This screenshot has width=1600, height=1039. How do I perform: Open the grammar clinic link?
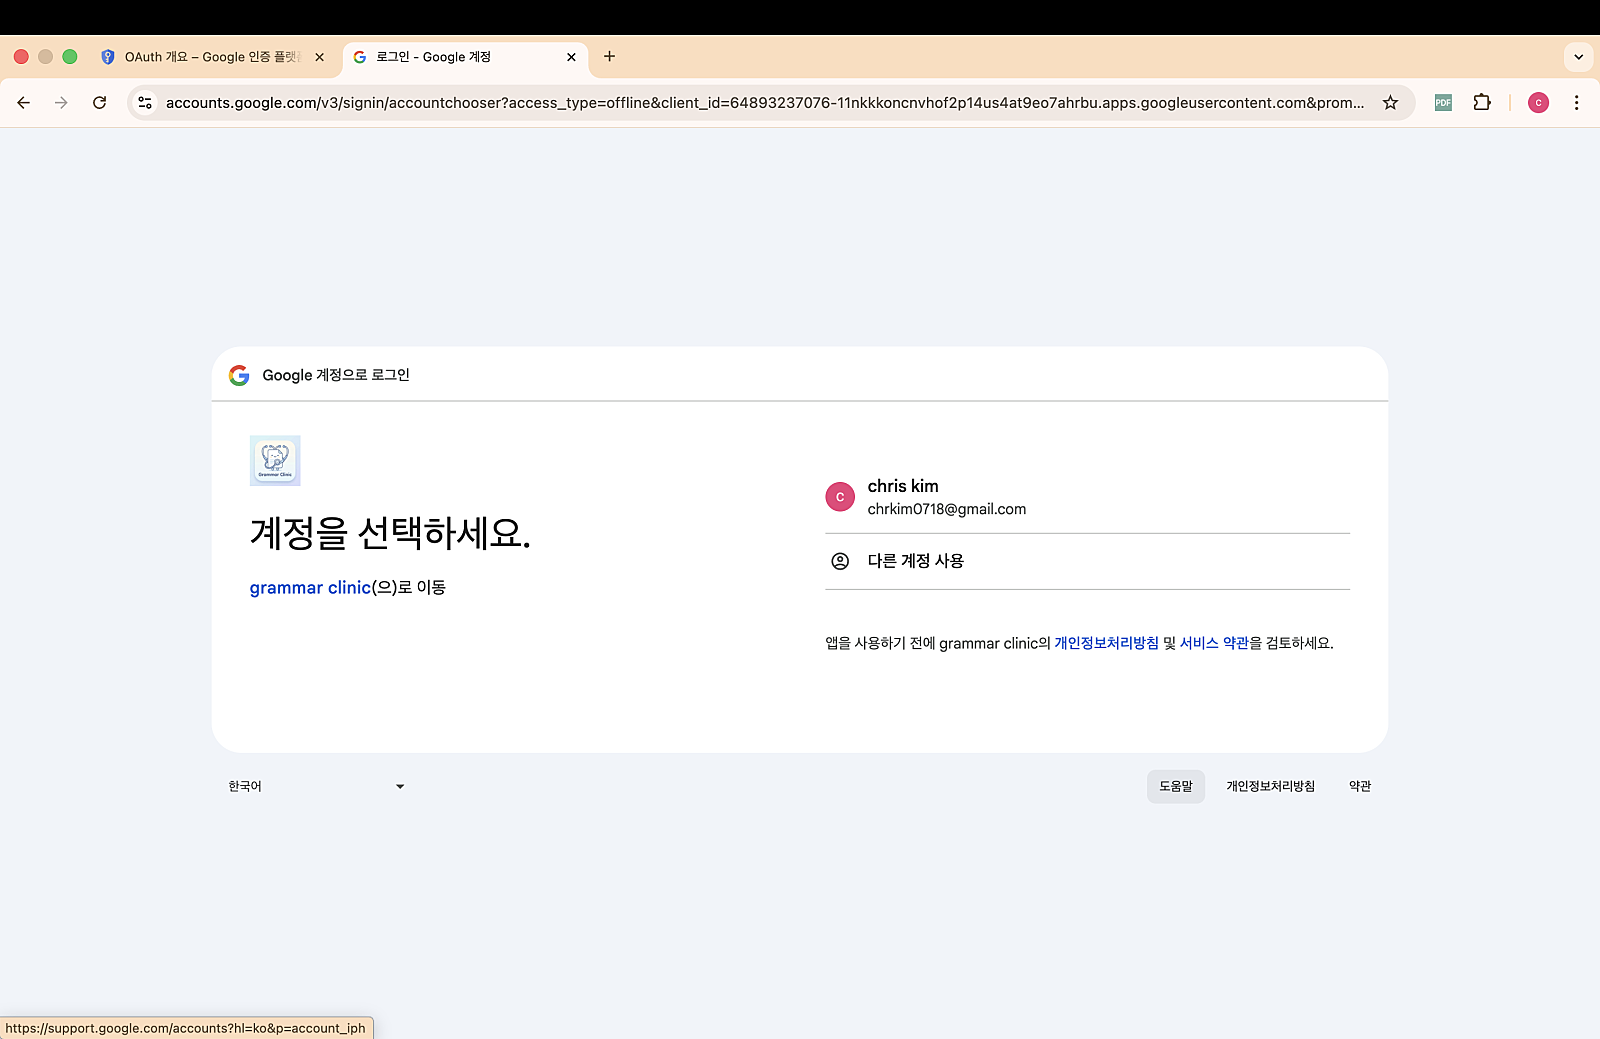point(310,588)
